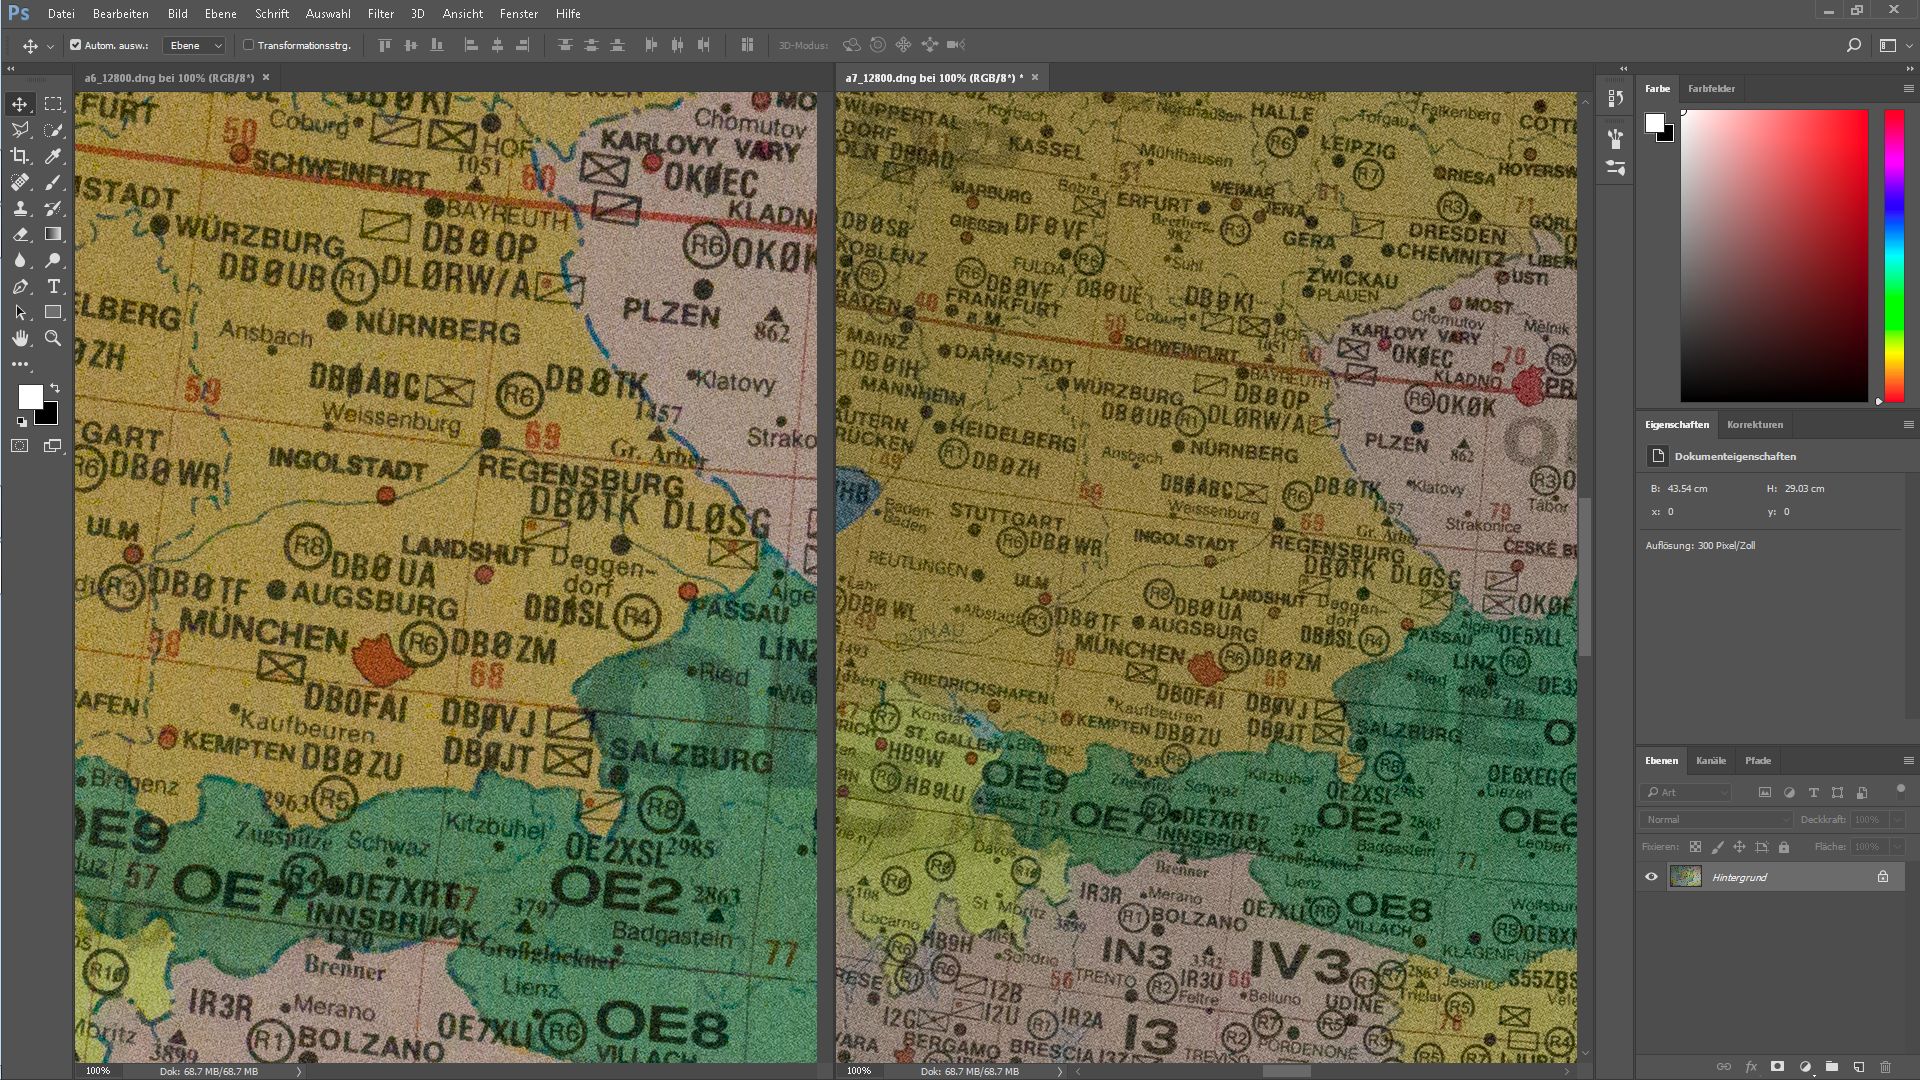Screen dimensions: 1920x1080
Task: Open the Fläche fill dropdown arrow
Action: pos(1897,847)
